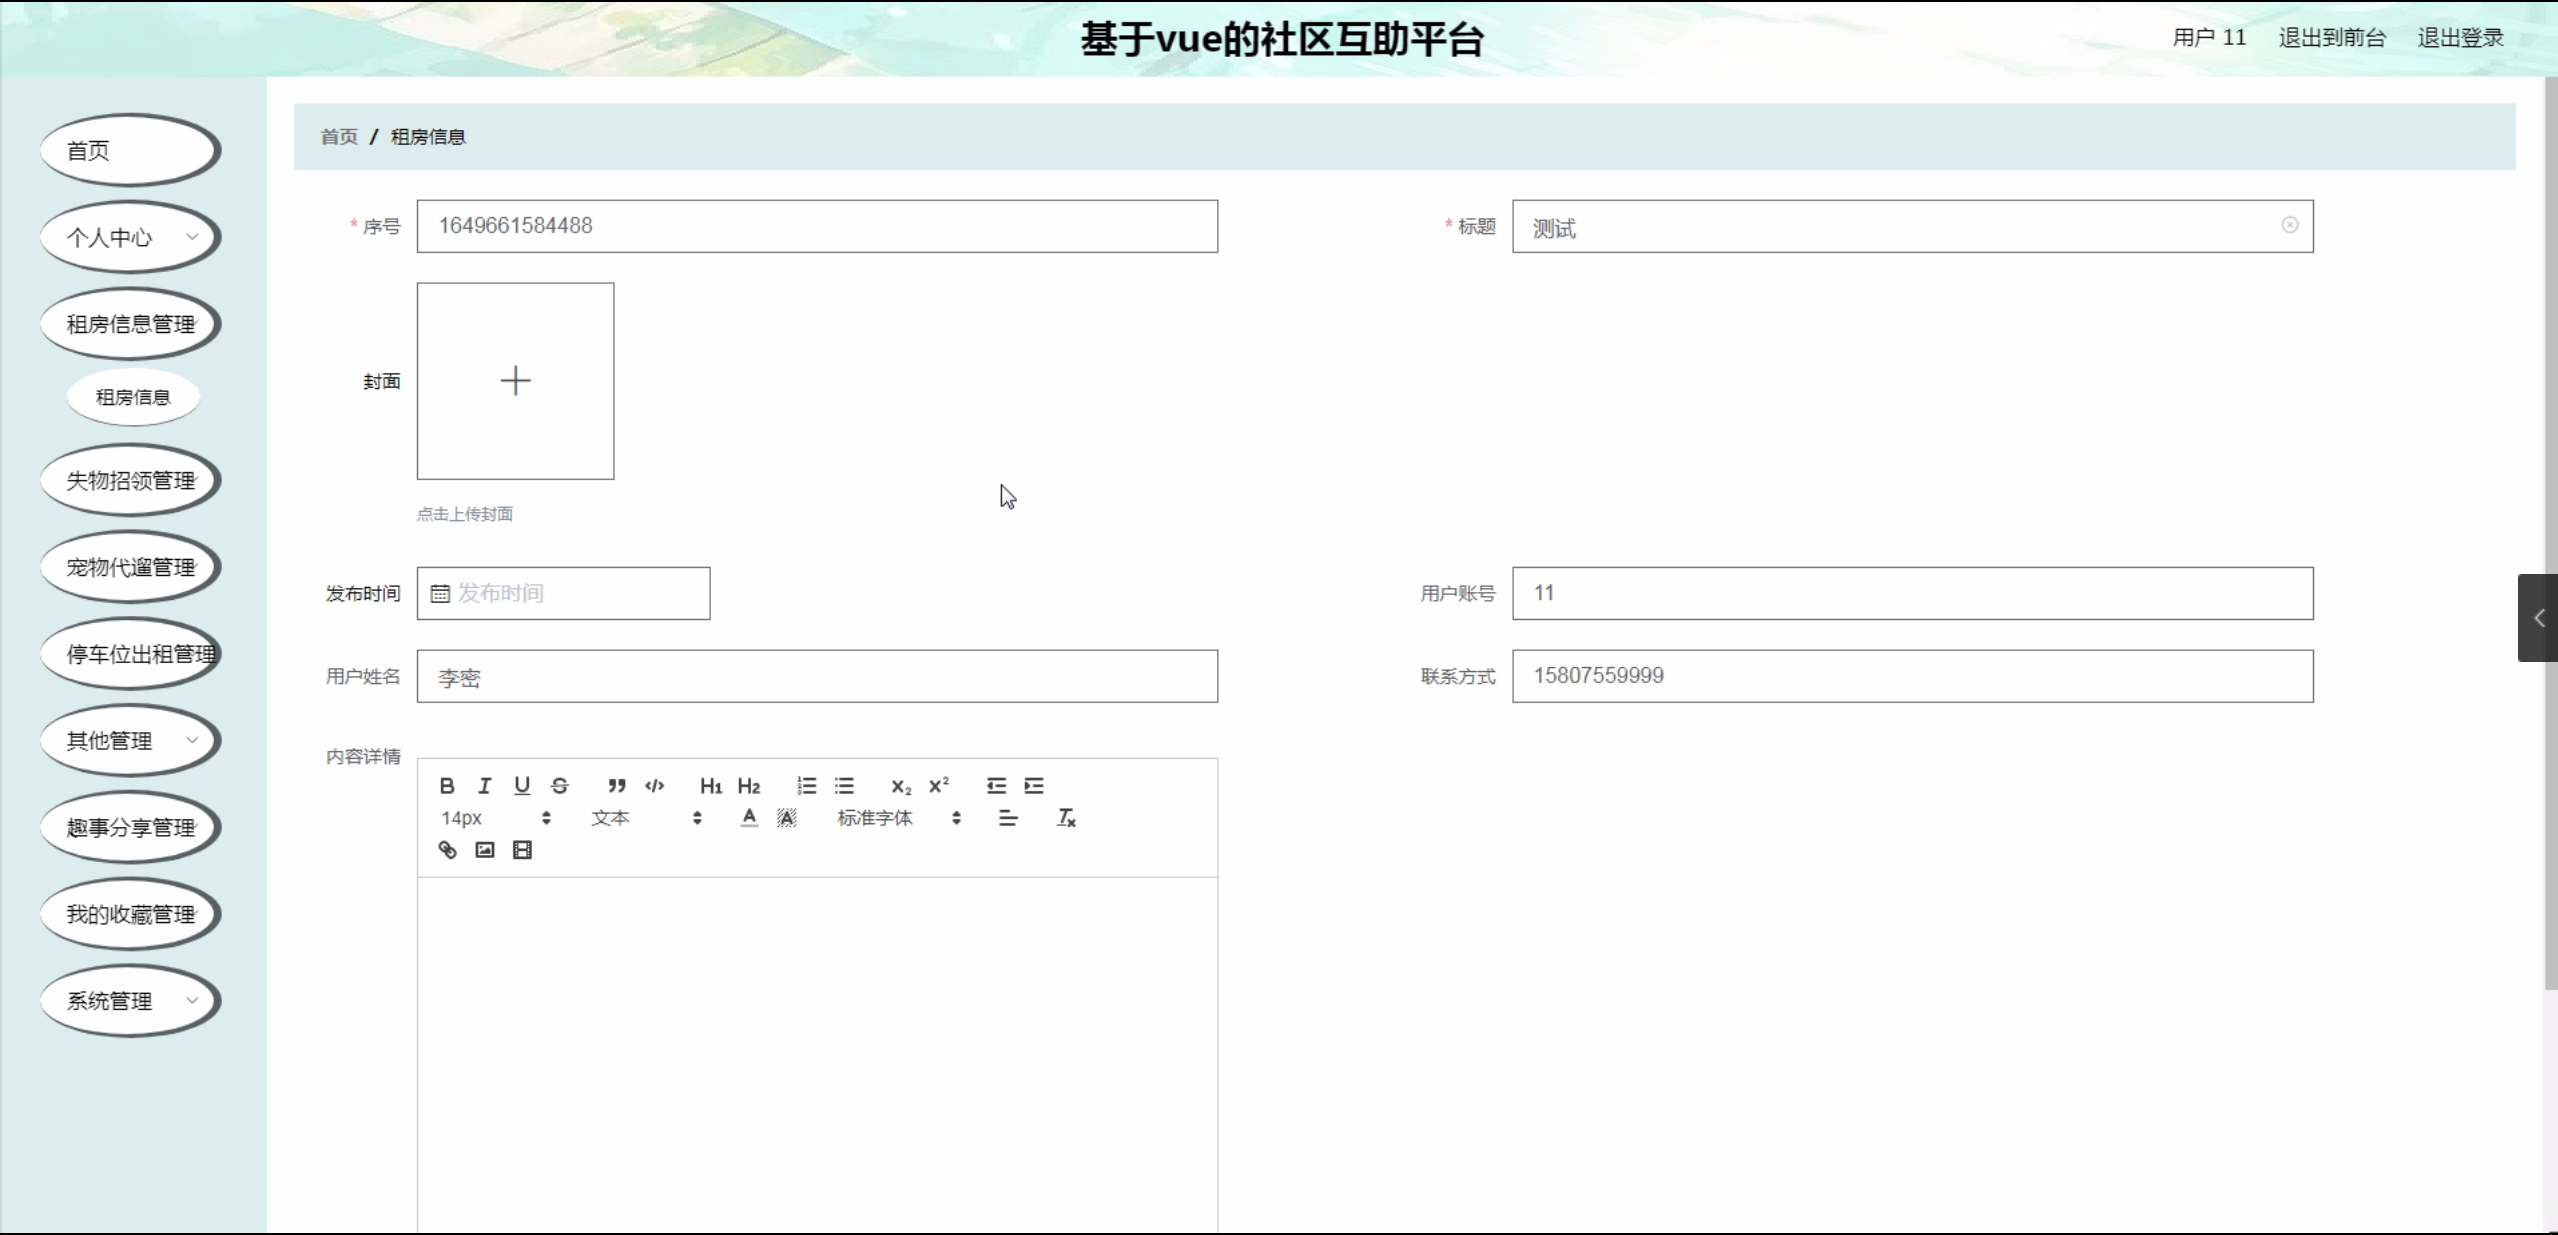2558x1235 pixels.
Task: Toggle bold formatting in the editor
Action: tap(447, 786)
